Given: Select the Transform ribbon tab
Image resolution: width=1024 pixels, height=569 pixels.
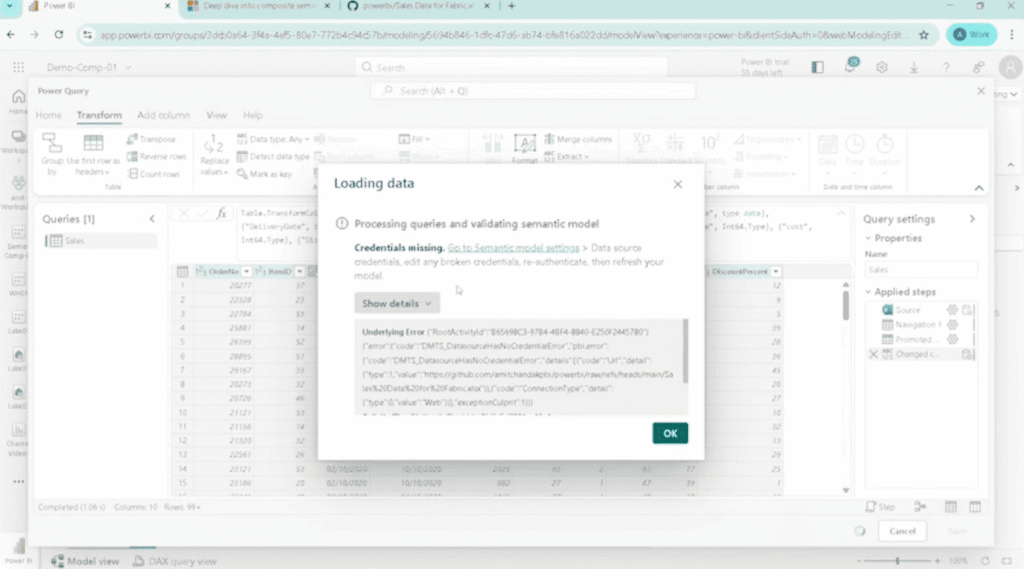Looking at the screenshot, I should (x=99, y=115).
